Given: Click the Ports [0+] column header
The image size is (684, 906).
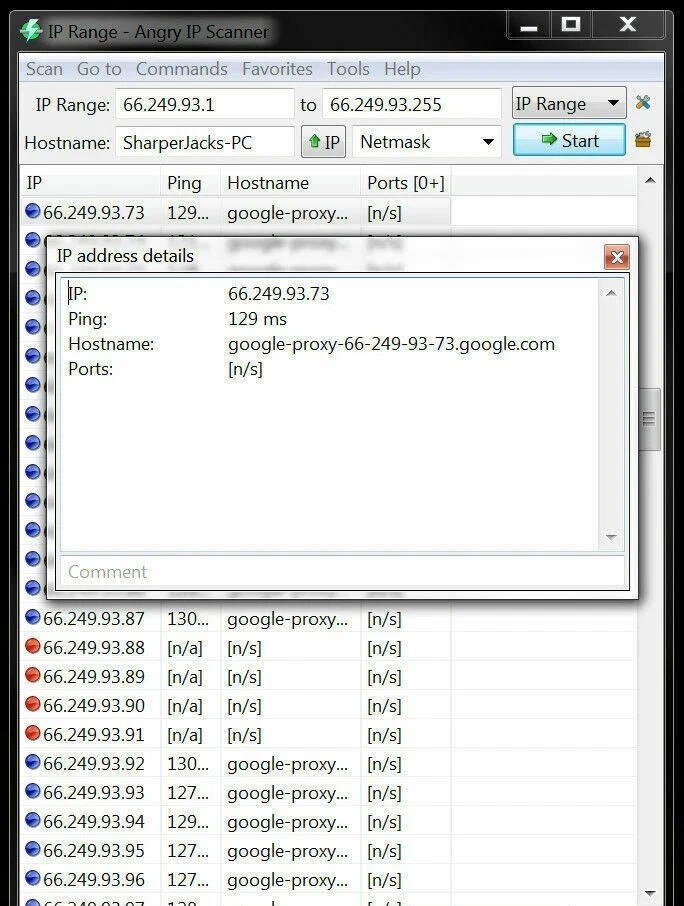Looking at the screenshot, I should (x=406, y=183).
